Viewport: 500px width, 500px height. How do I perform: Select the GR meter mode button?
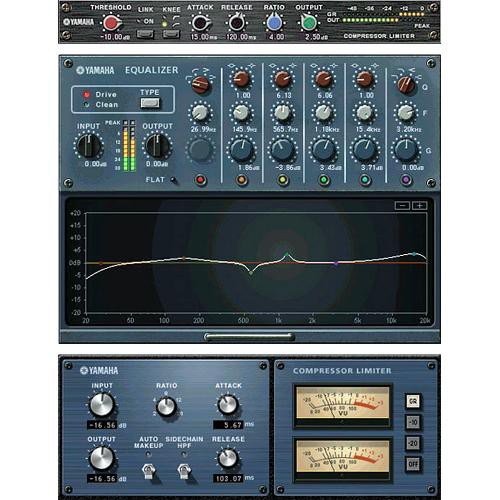pos(413,401)
